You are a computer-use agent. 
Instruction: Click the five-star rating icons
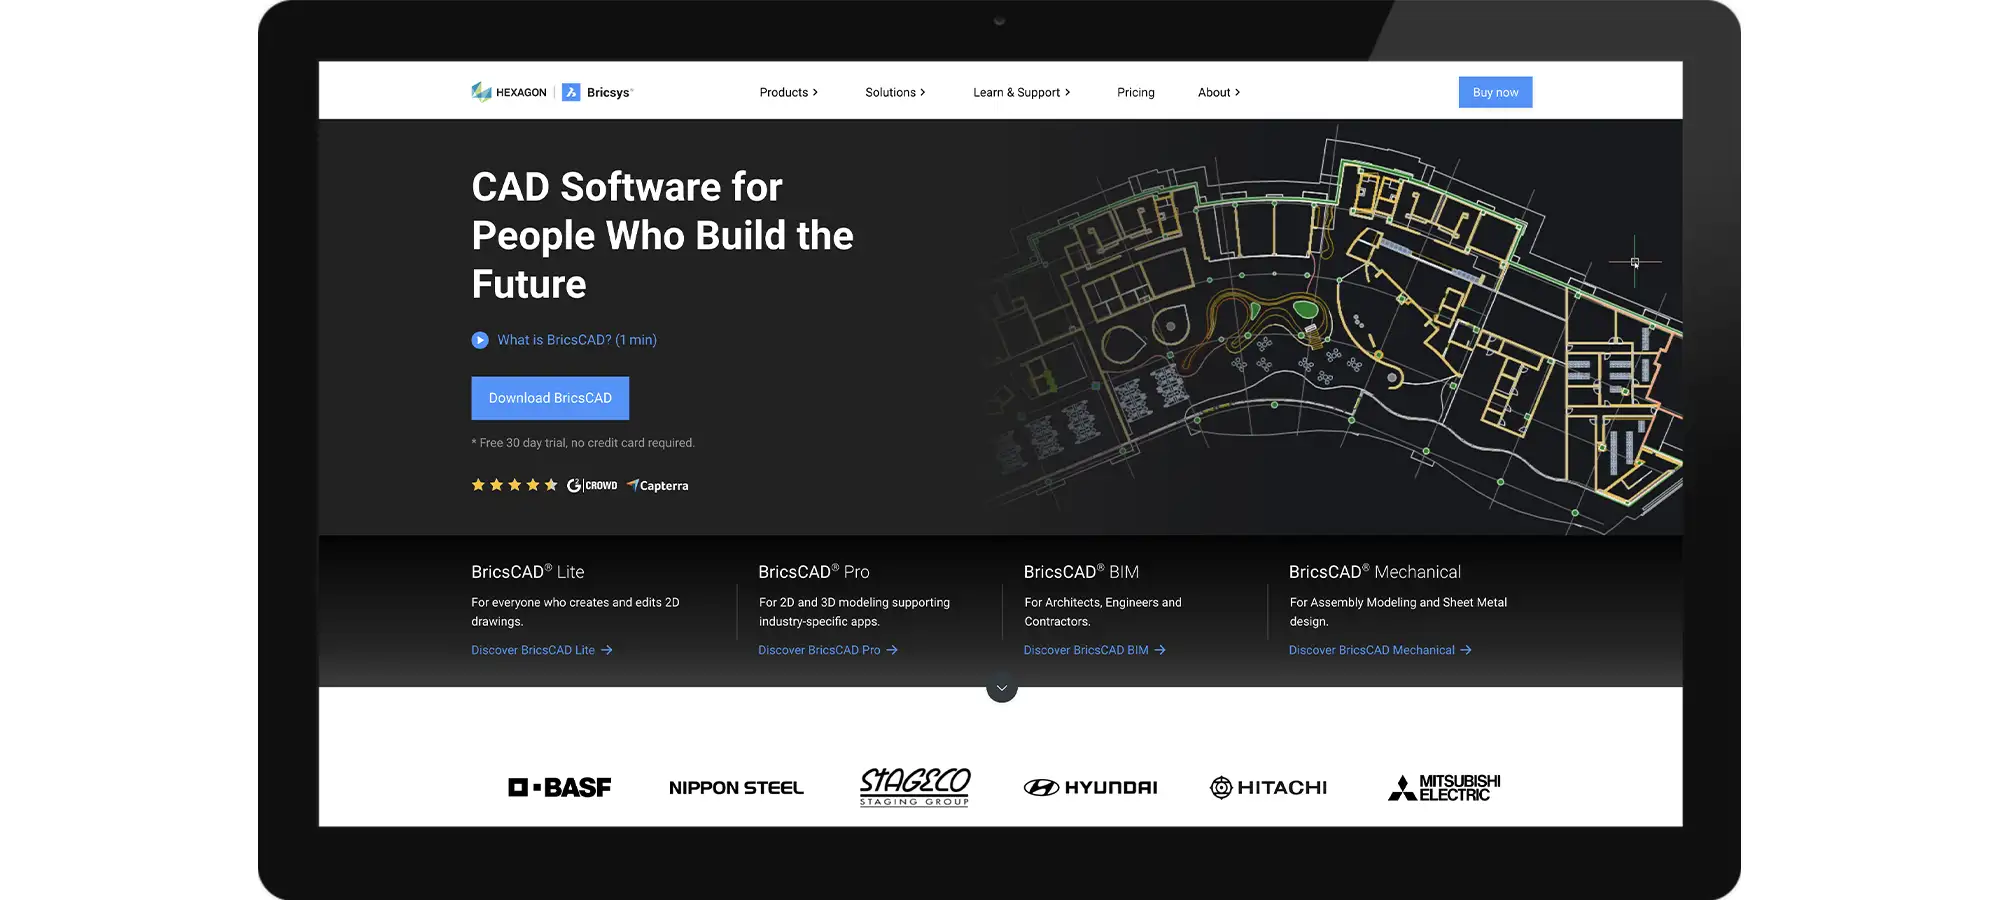pyautogui.click(x=514, y=485)
